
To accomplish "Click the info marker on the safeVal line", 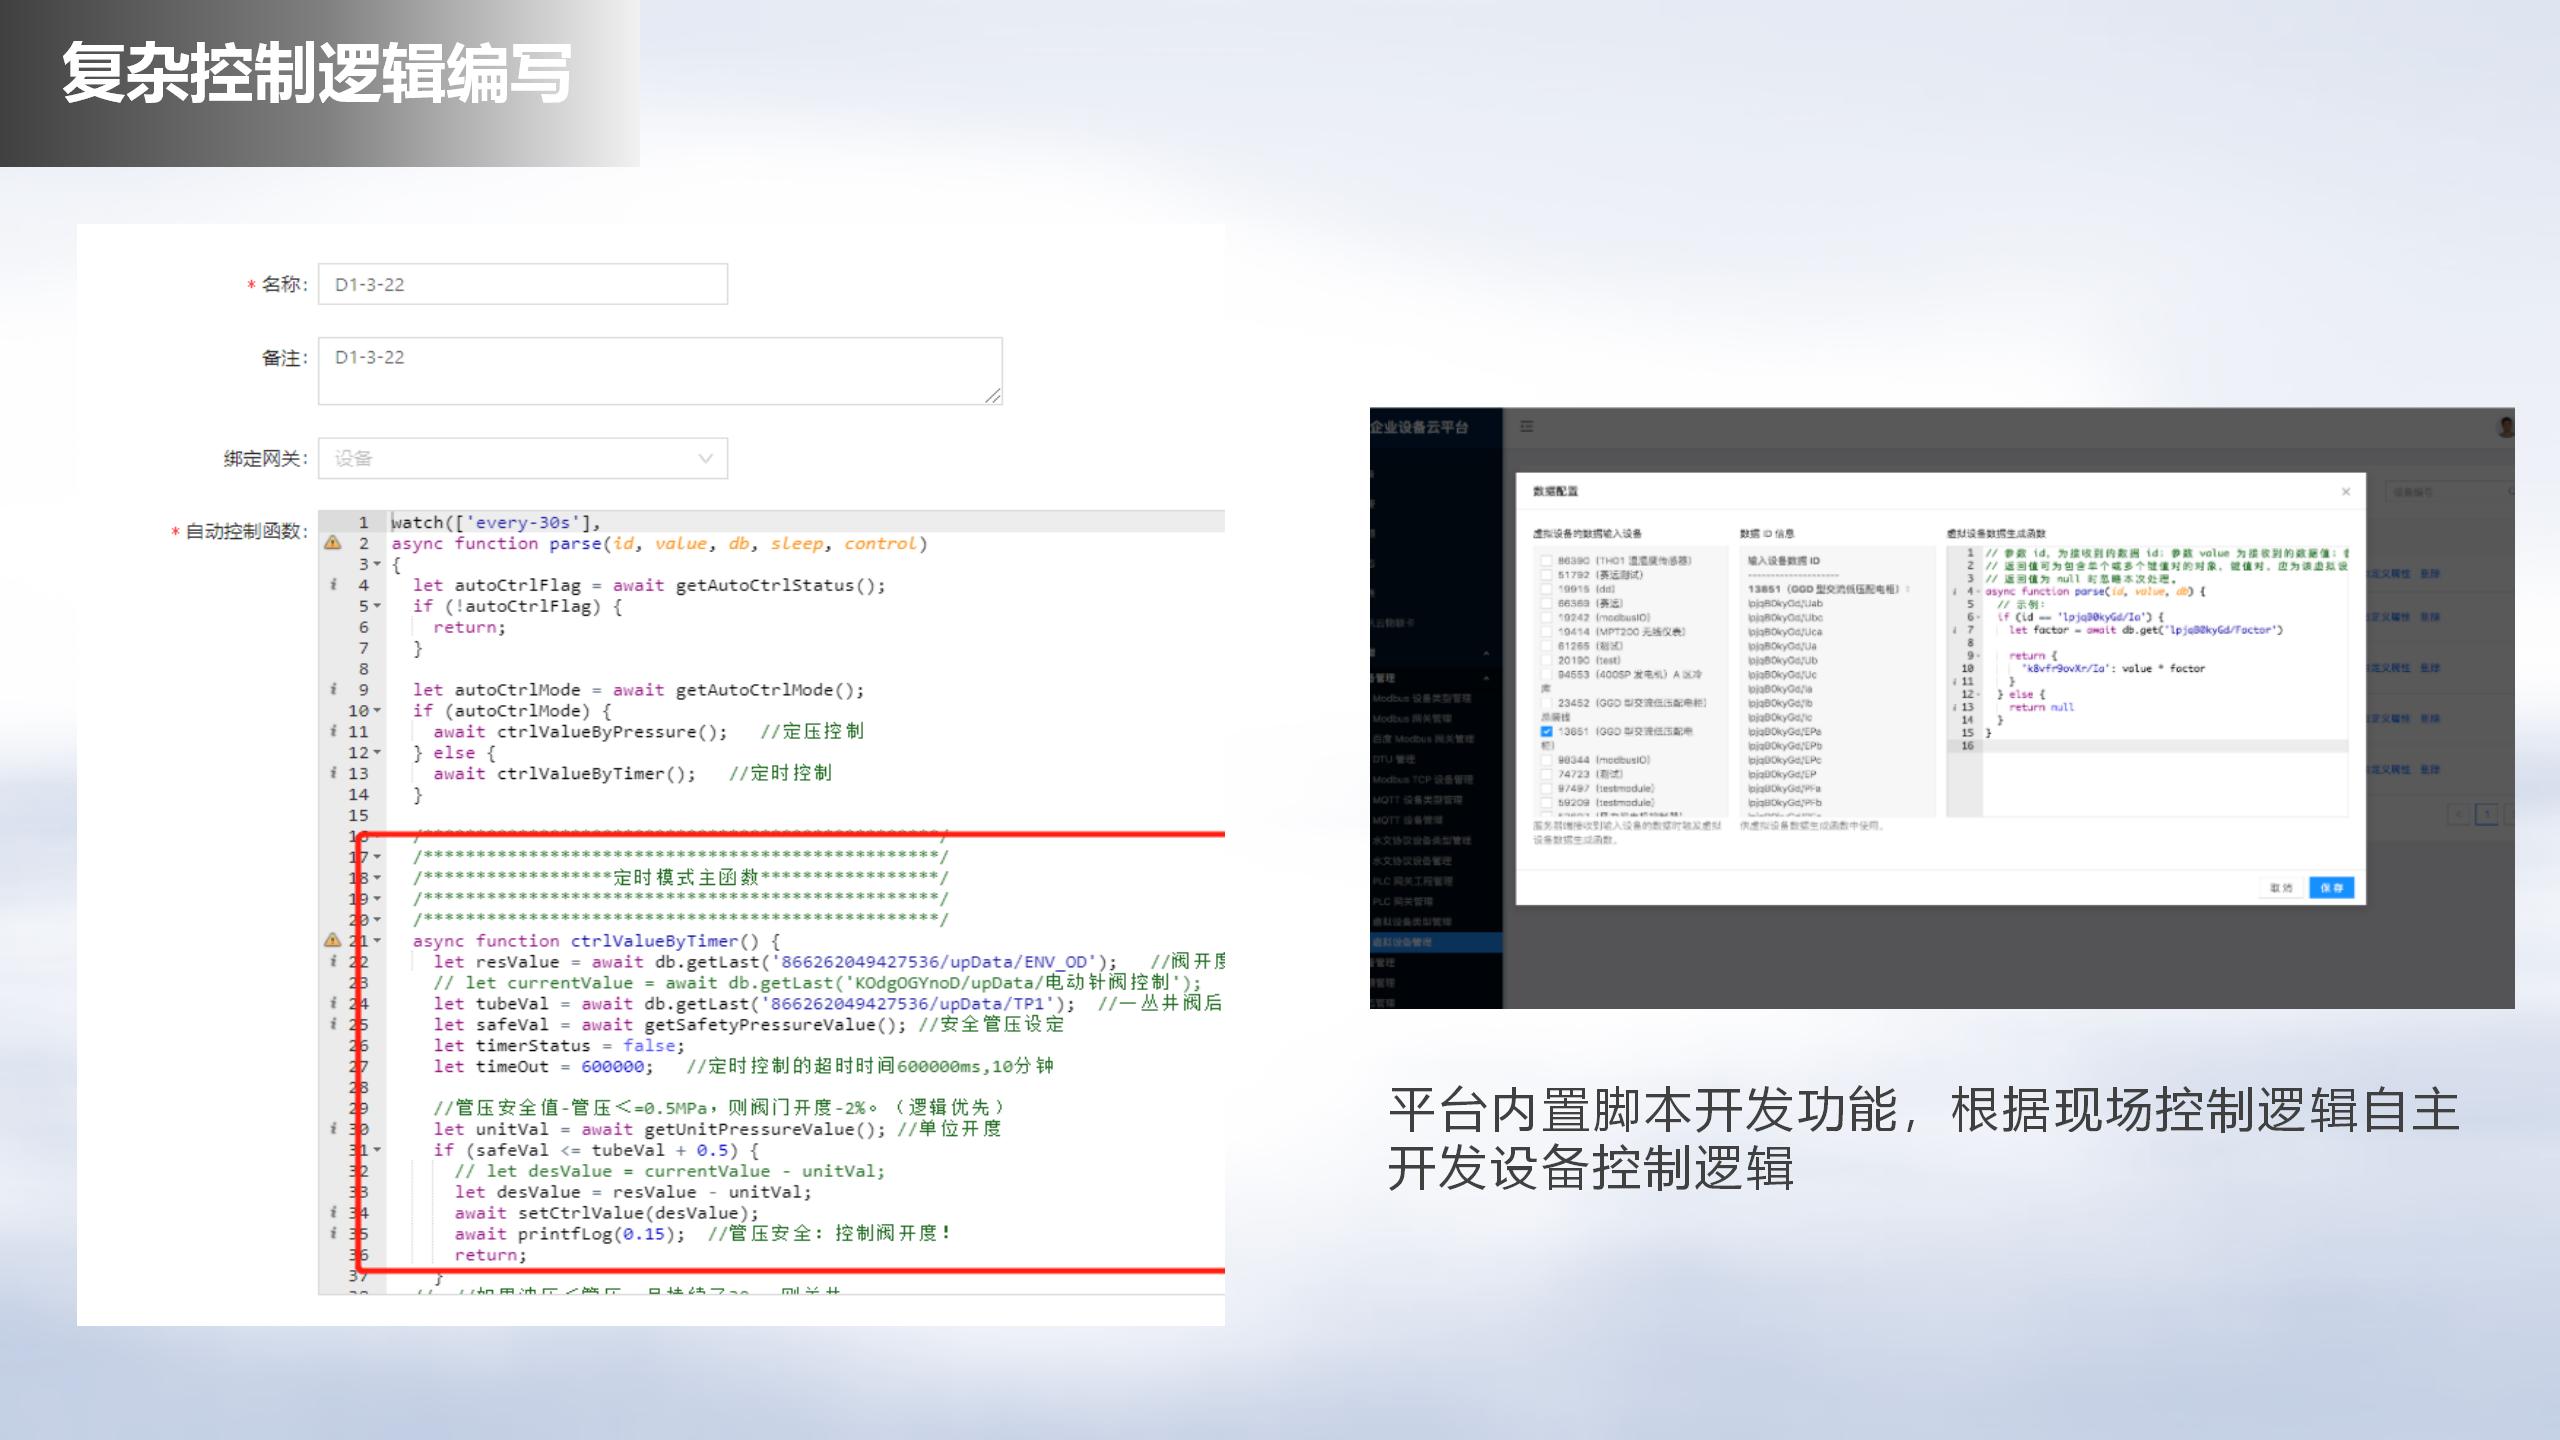I will click(333, 1024).
